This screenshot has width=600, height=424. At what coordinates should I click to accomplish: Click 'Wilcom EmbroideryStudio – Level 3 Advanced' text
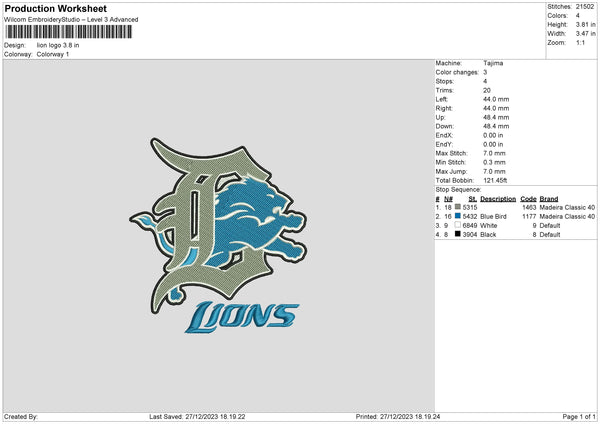(x=71, y=20)
